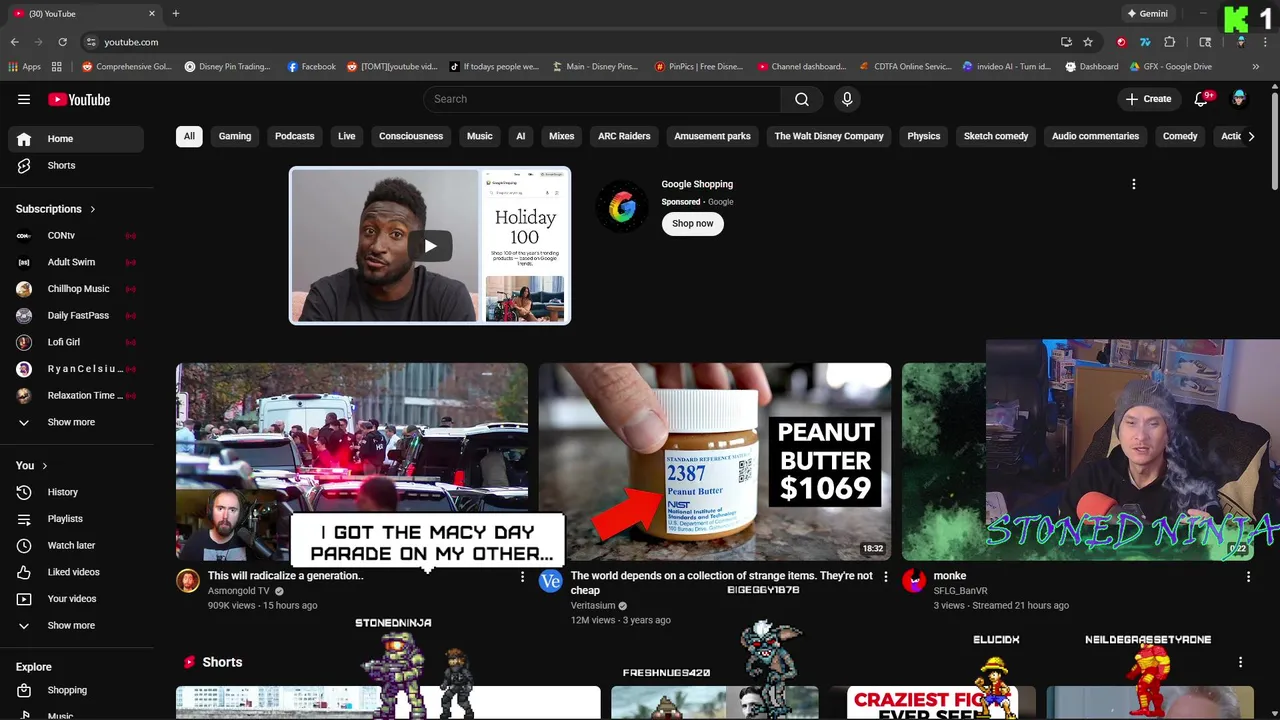Click Veritasium channel avatar
This screenshot has height=720, width=1280.
551,582
